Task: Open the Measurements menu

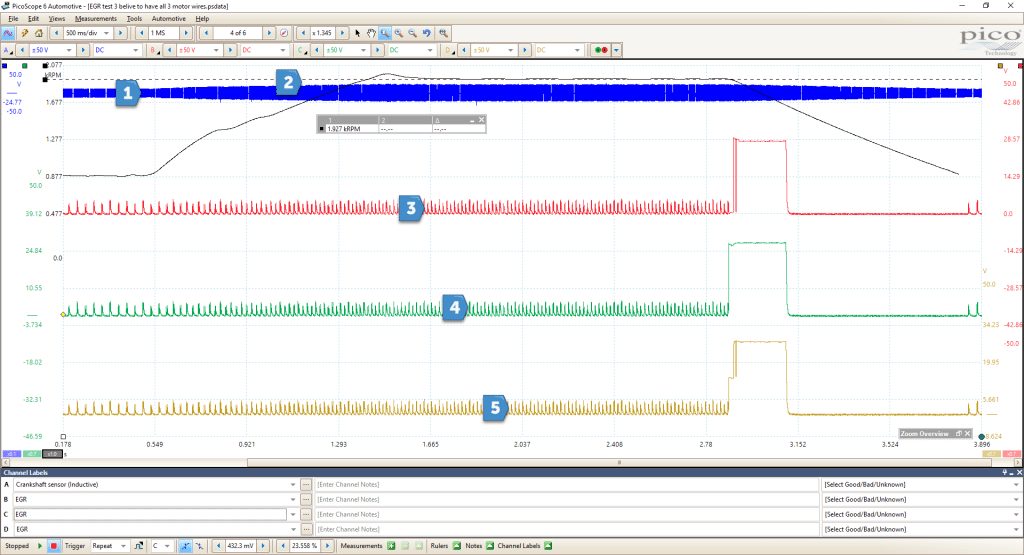Action: pos(95,19)
